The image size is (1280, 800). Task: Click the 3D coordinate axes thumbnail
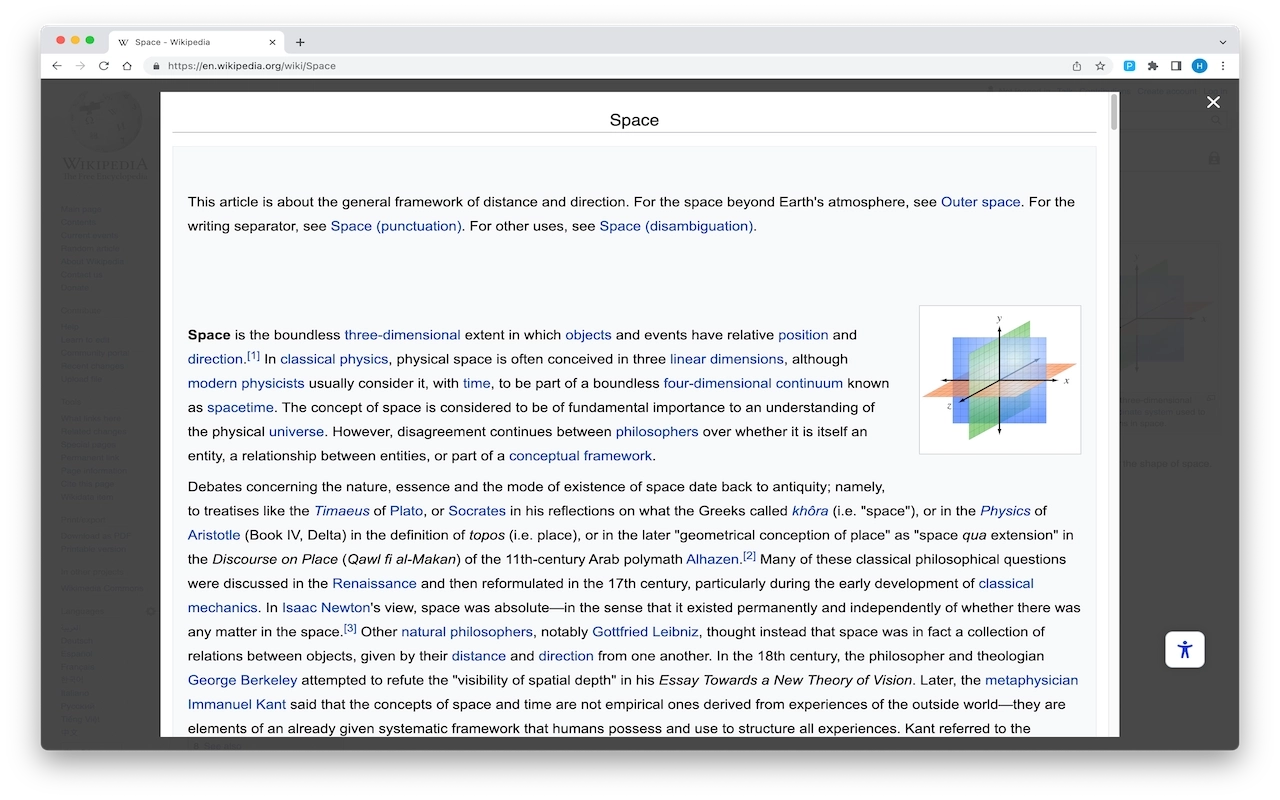pyautogui.click(x=999, y=380)
